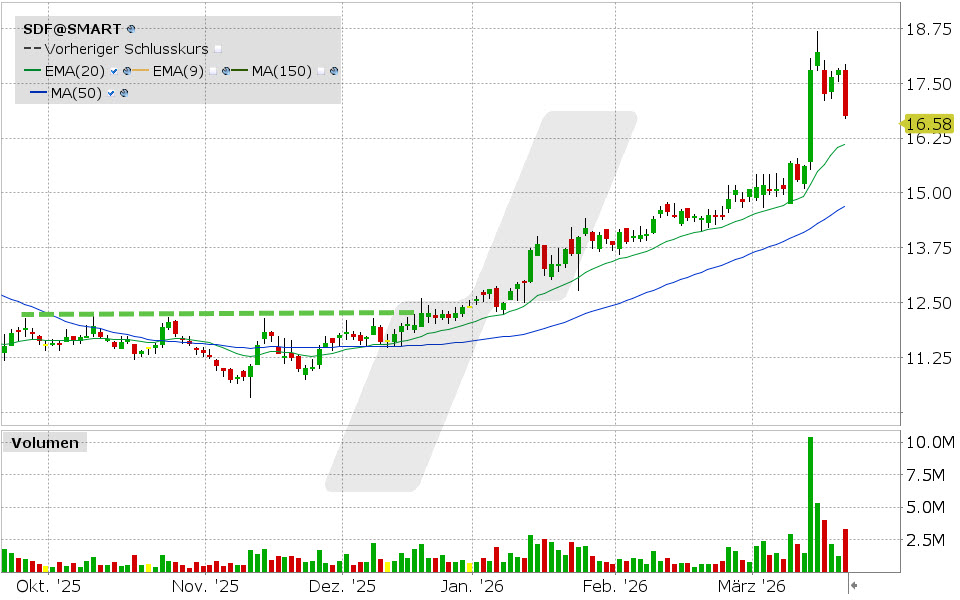The height and width of the screenshot is (600, 960).
Task: Disable the EMA(20) checkbox in the legend
Action: click(x=114, y=71)
